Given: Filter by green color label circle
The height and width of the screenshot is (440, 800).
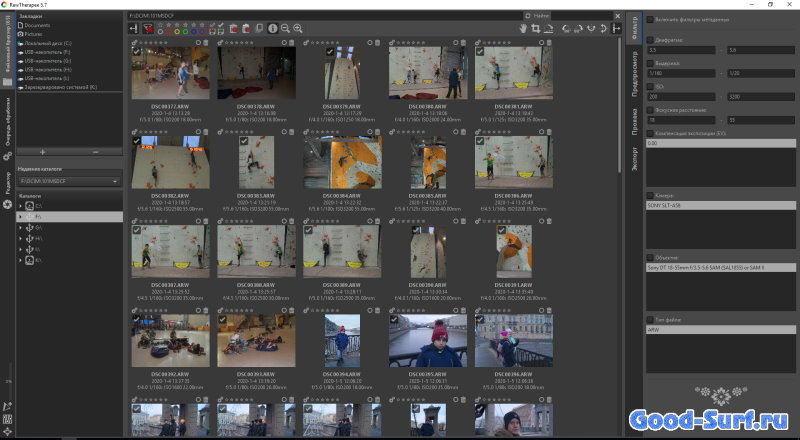Looking at the screenshot, I should [186, 32].
